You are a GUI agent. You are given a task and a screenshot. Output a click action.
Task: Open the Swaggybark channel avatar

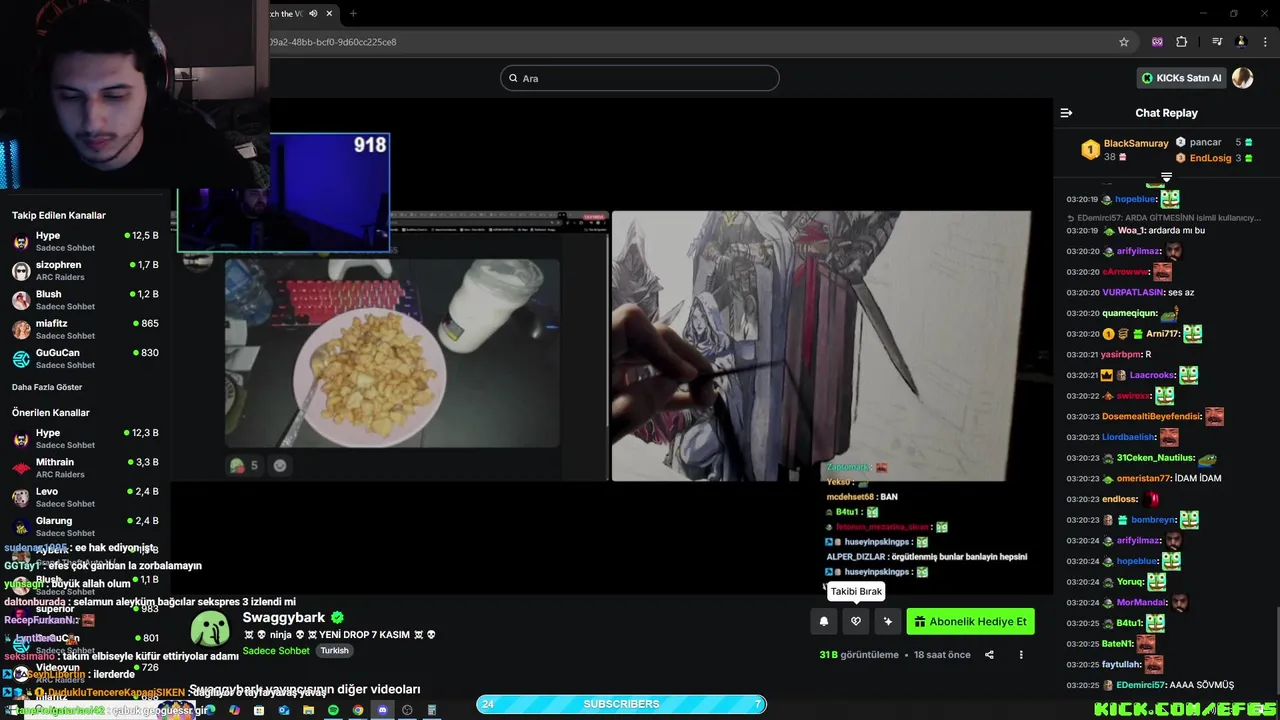pyautogui.click(x=210, y=629)
